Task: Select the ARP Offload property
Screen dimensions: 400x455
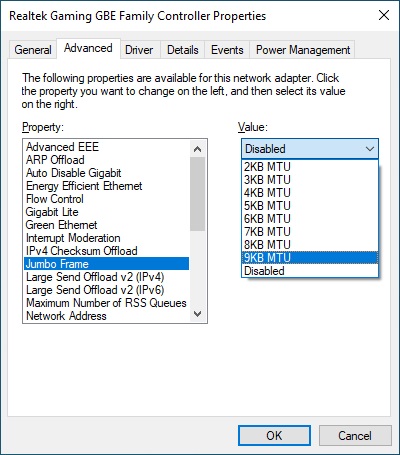Action: pos(107,160)
